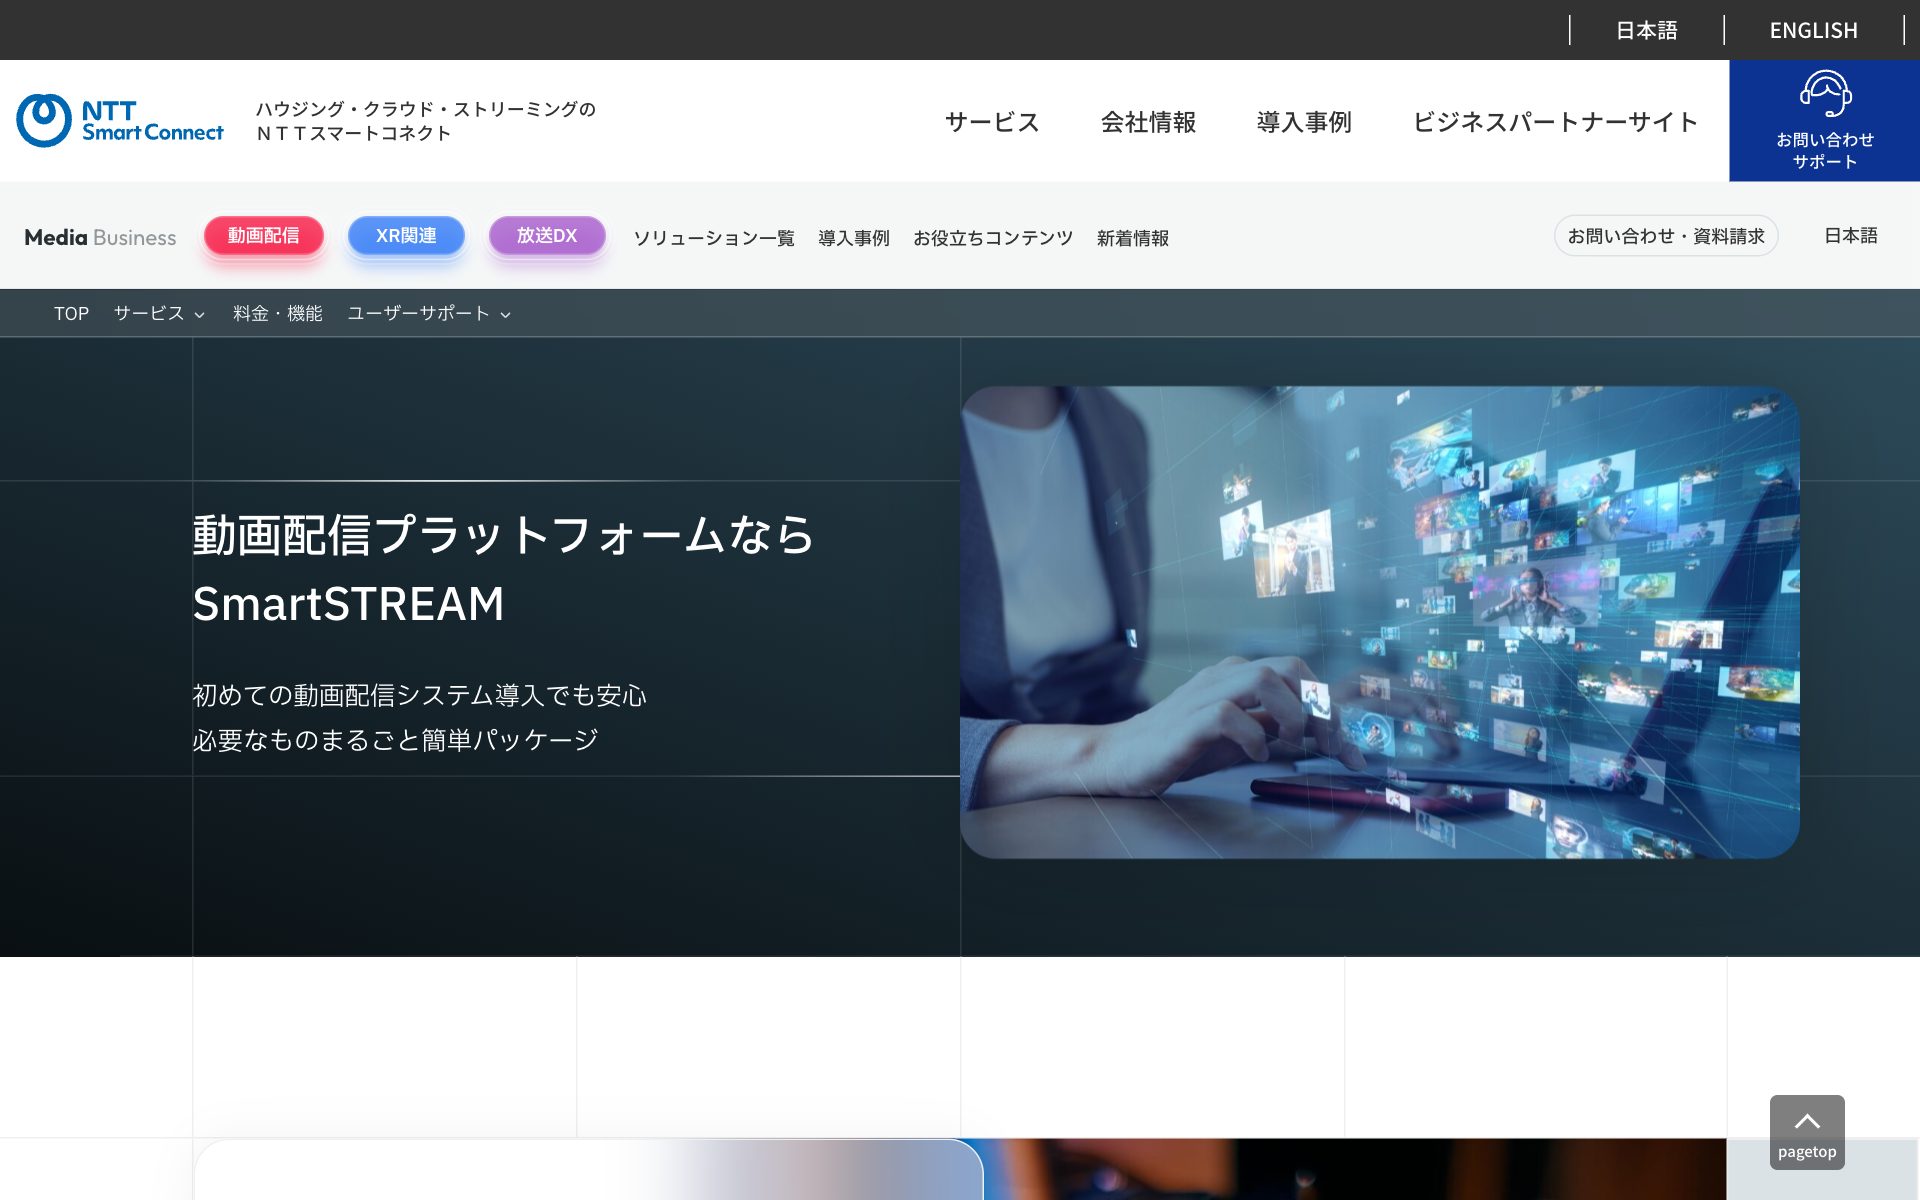This screenshot has height=1200, width=1920.
Task: Switch language to ENGLISH
Action: click(x=1813, y=30)
